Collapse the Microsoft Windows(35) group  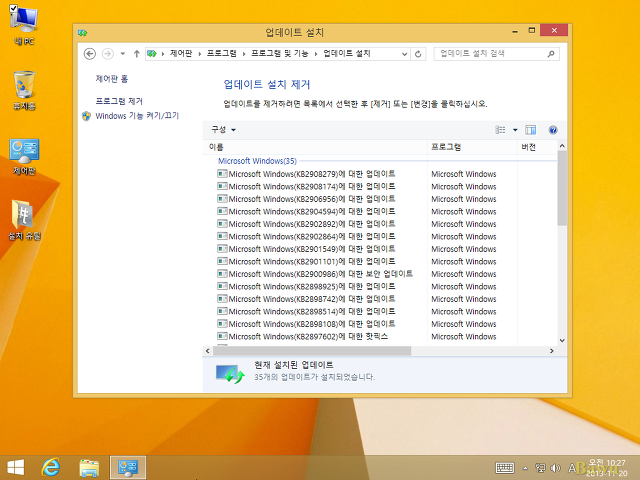257,161
